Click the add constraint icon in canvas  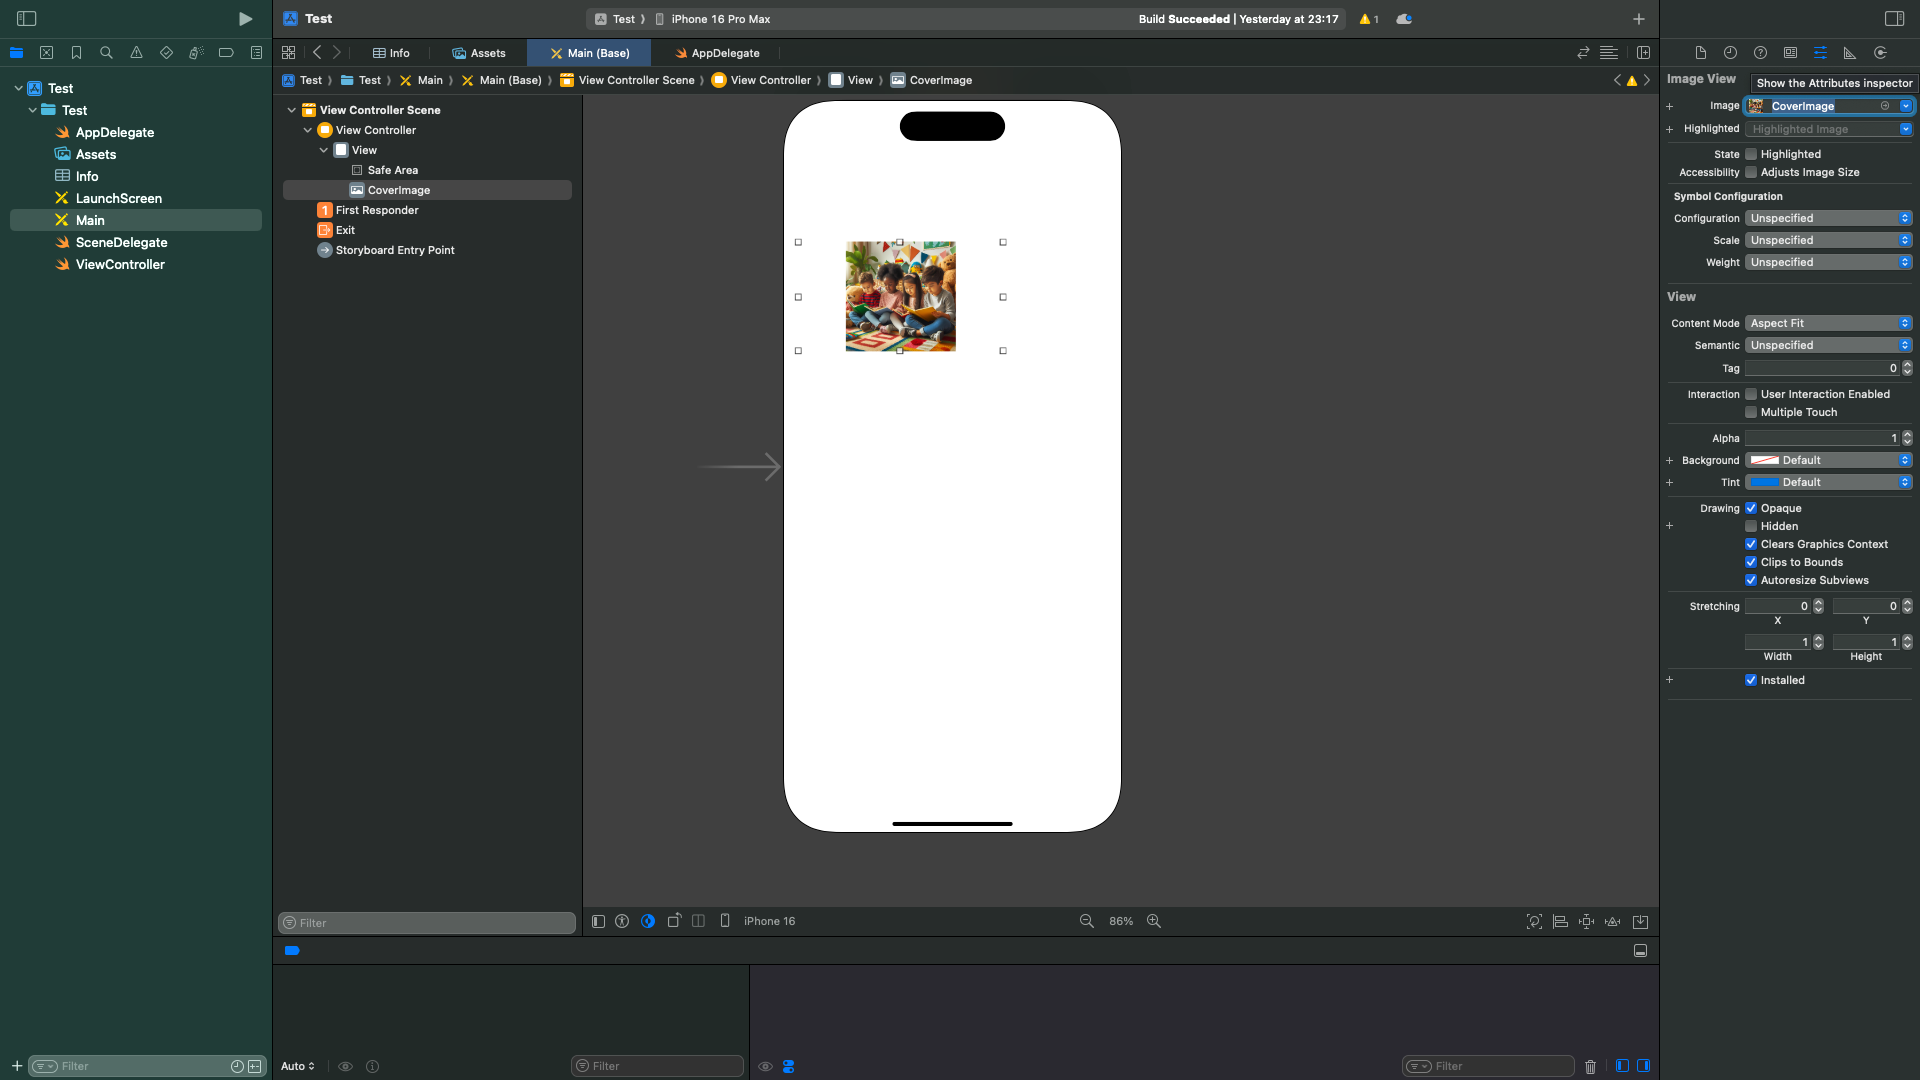(x=1588, y=920)
